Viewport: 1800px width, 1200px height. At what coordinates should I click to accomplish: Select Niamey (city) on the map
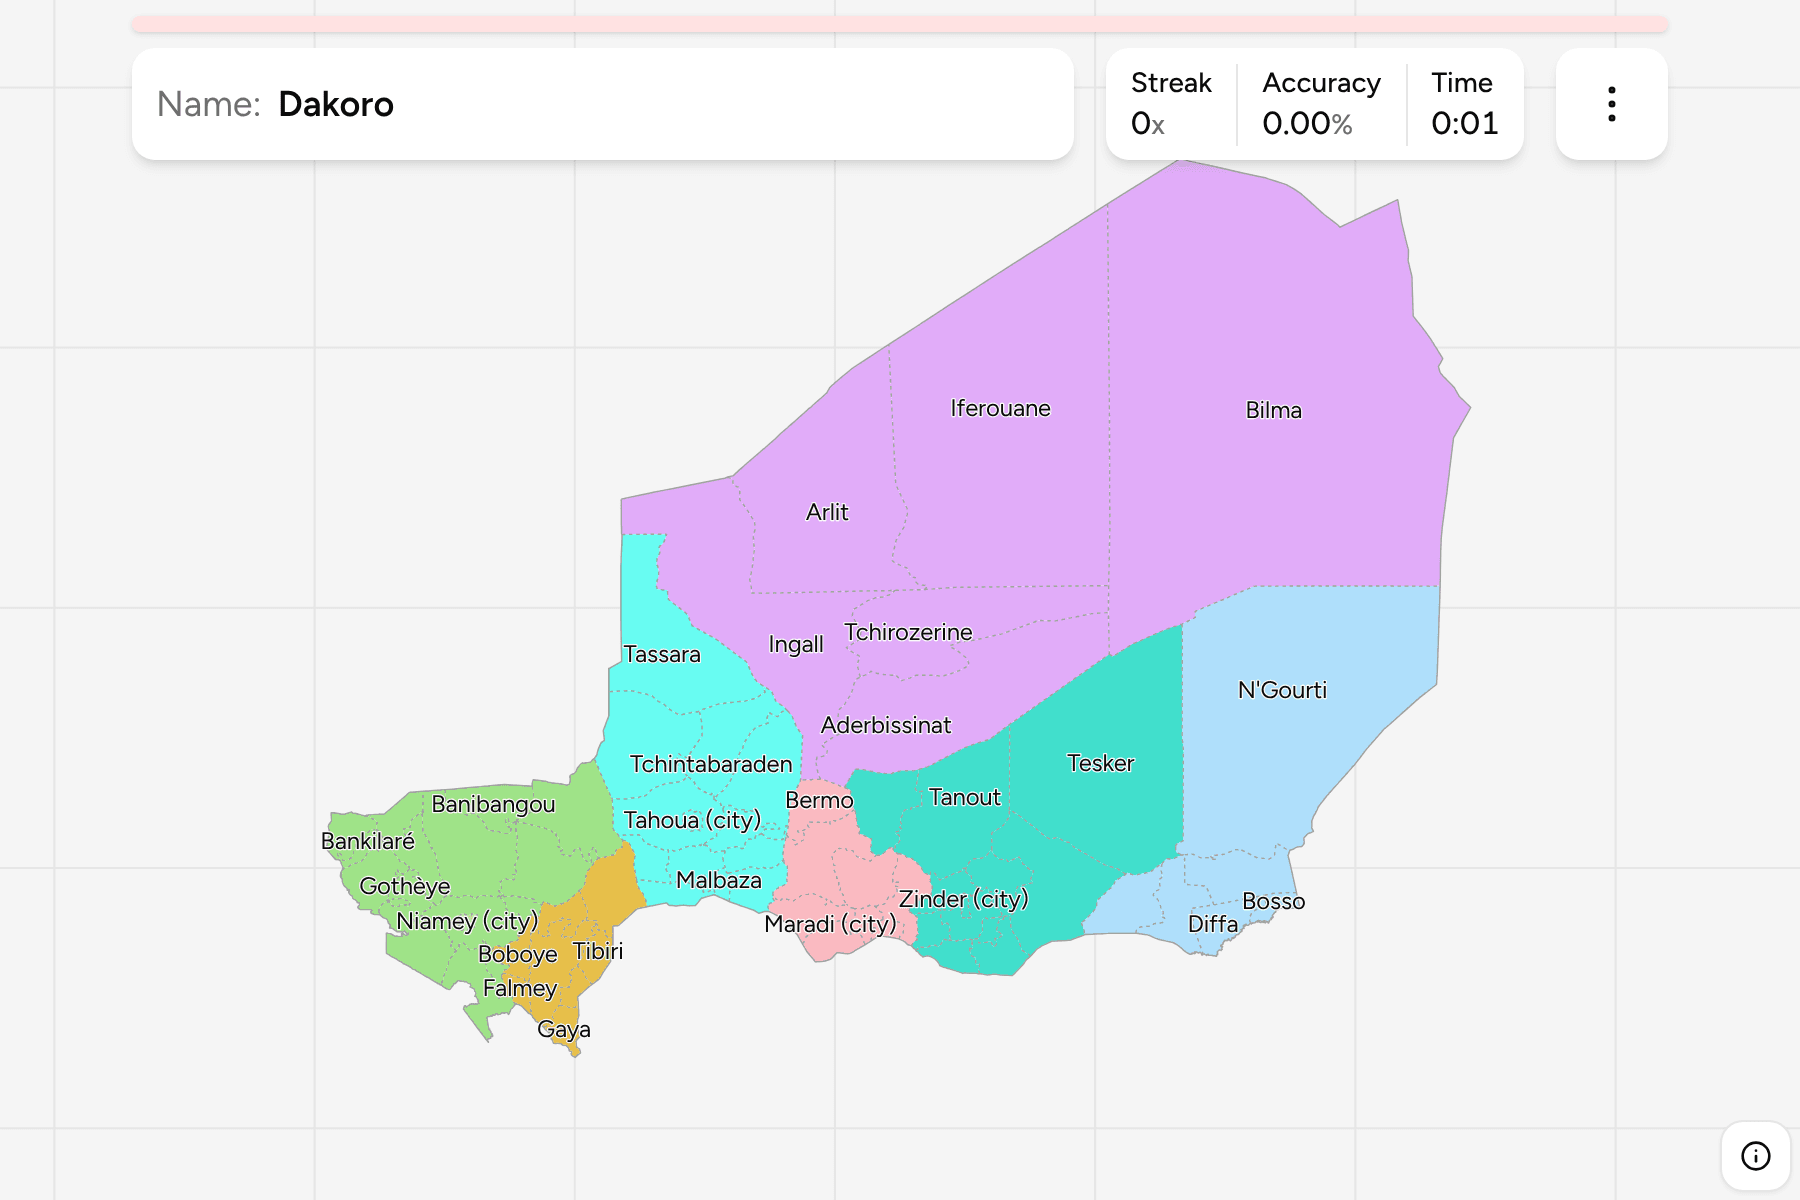(467, 921)
